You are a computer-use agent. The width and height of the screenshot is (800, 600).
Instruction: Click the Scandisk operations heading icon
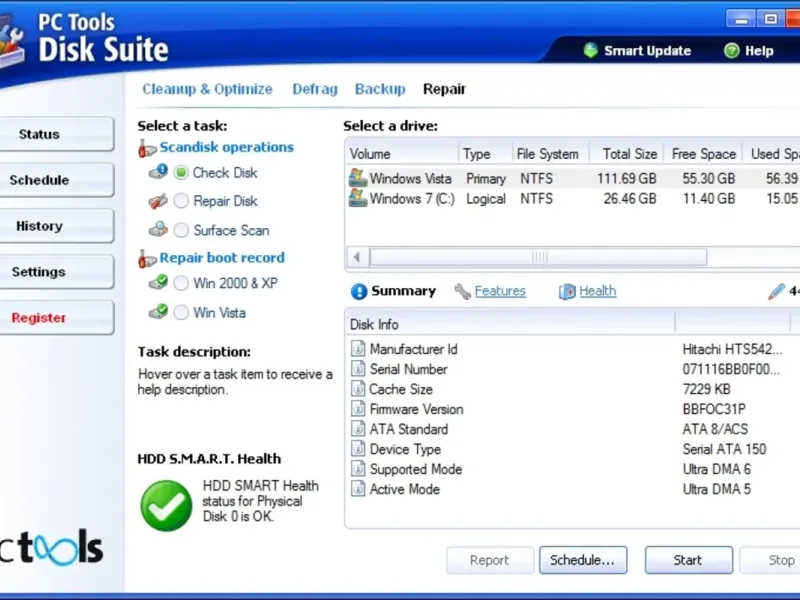[x=147, y=148]
